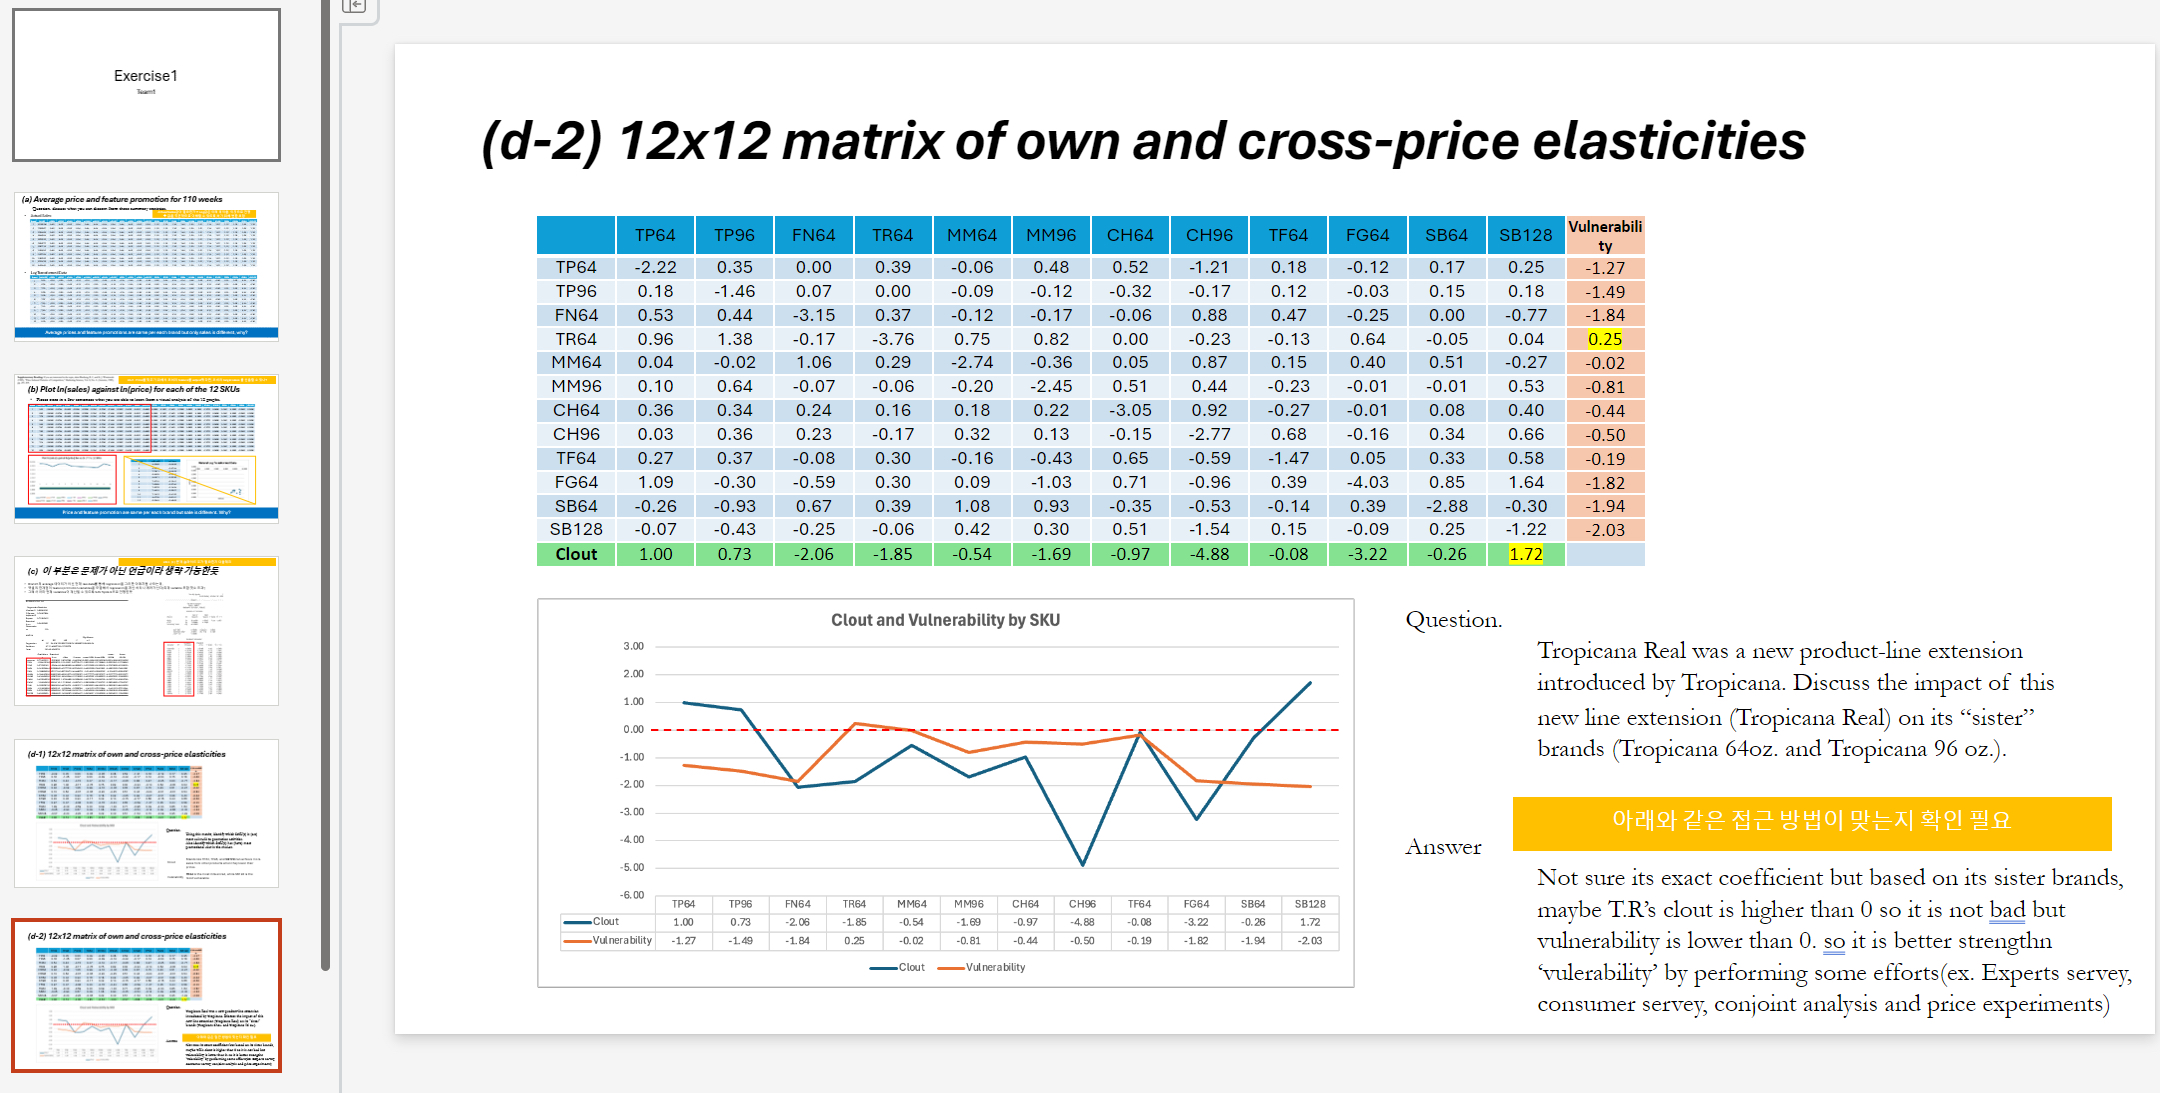This screenshot has height=1093, width=2160.
Task: Click the TP64 row header in the matrix
Action: (x=575, y=267)
